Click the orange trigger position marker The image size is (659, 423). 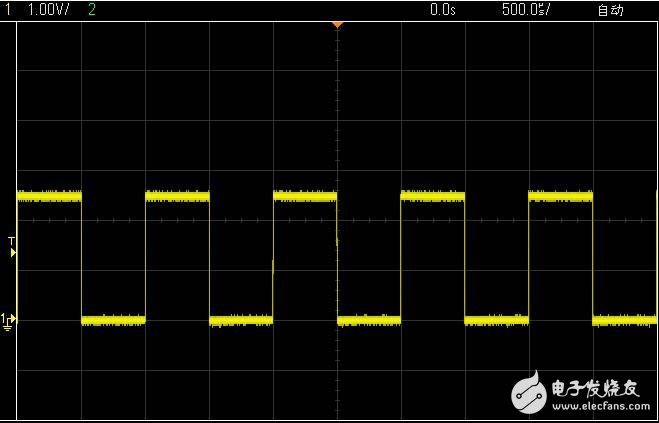pyautogui.click(x=337, y=23)
